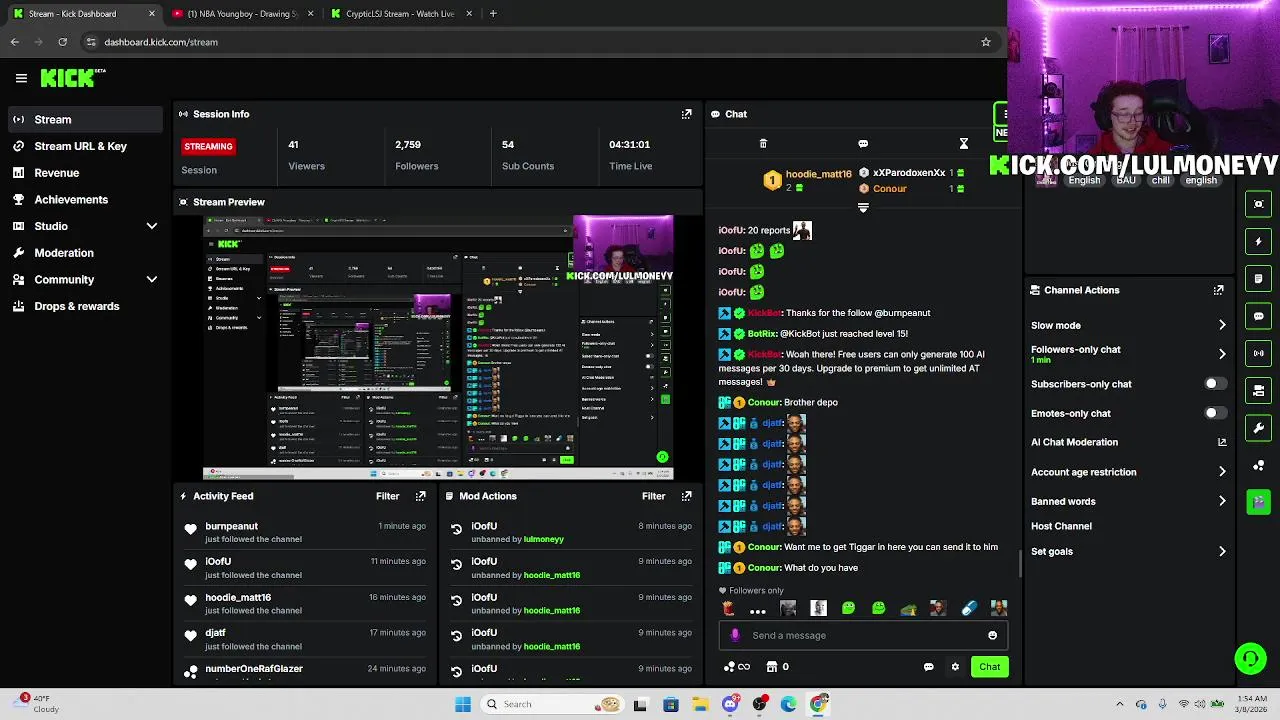Open more emotes three-dot icon

pyautogui.click(x=758, y=610)
